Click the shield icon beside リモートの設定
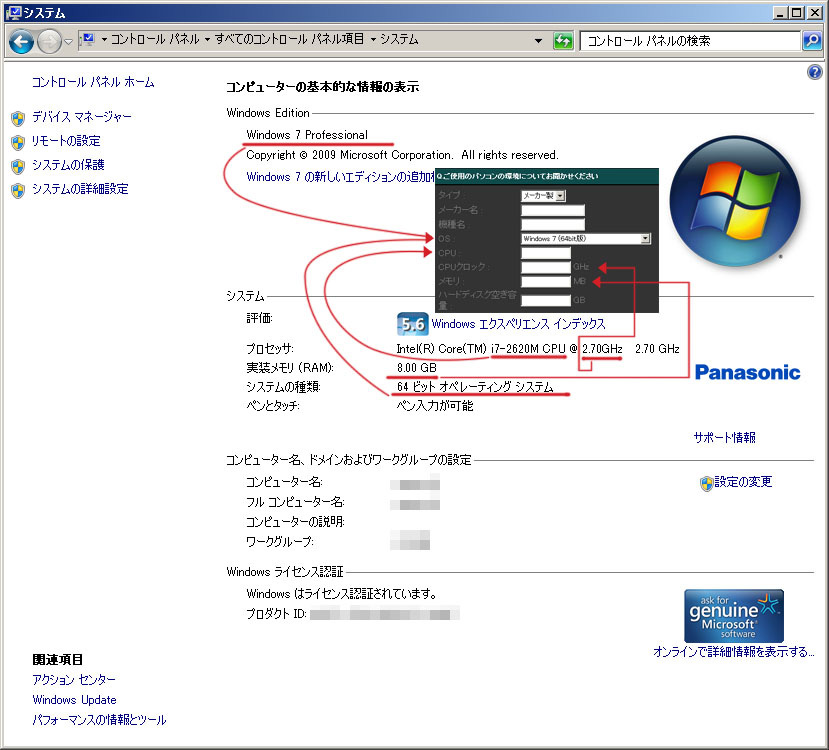The image size is (829, 750). coord(18,142)
